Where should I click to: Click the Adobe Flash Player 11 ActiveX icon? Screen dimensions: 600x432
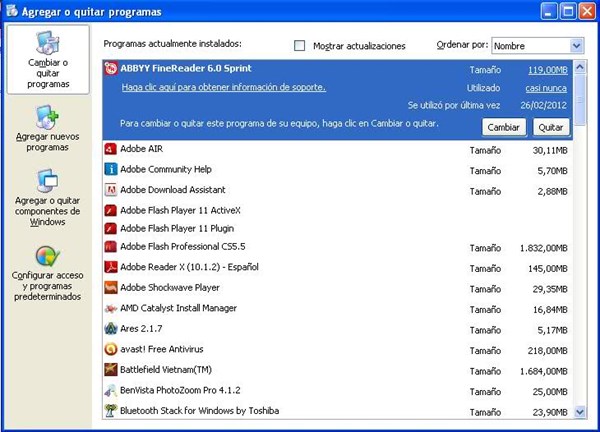[111, 210]
